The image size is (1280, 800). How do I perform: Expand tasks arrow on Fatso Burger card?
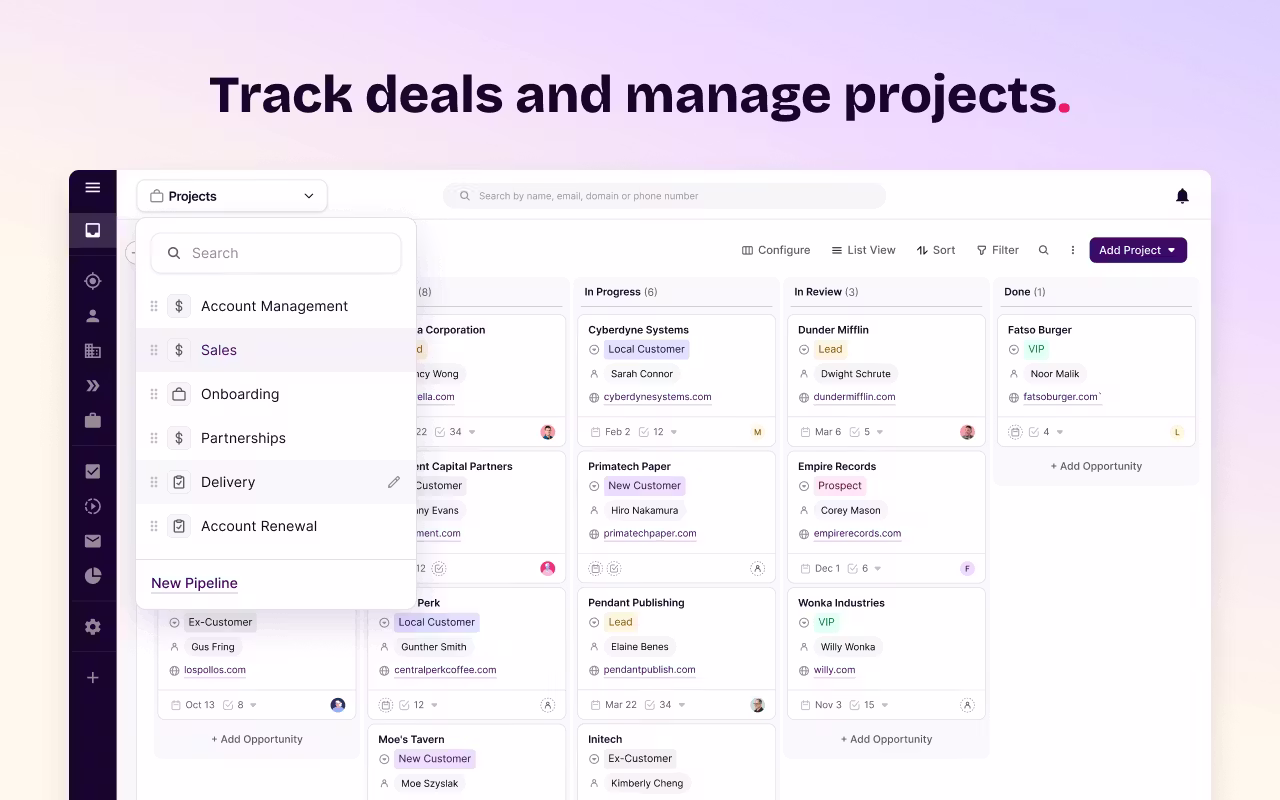coord(1060,432)
